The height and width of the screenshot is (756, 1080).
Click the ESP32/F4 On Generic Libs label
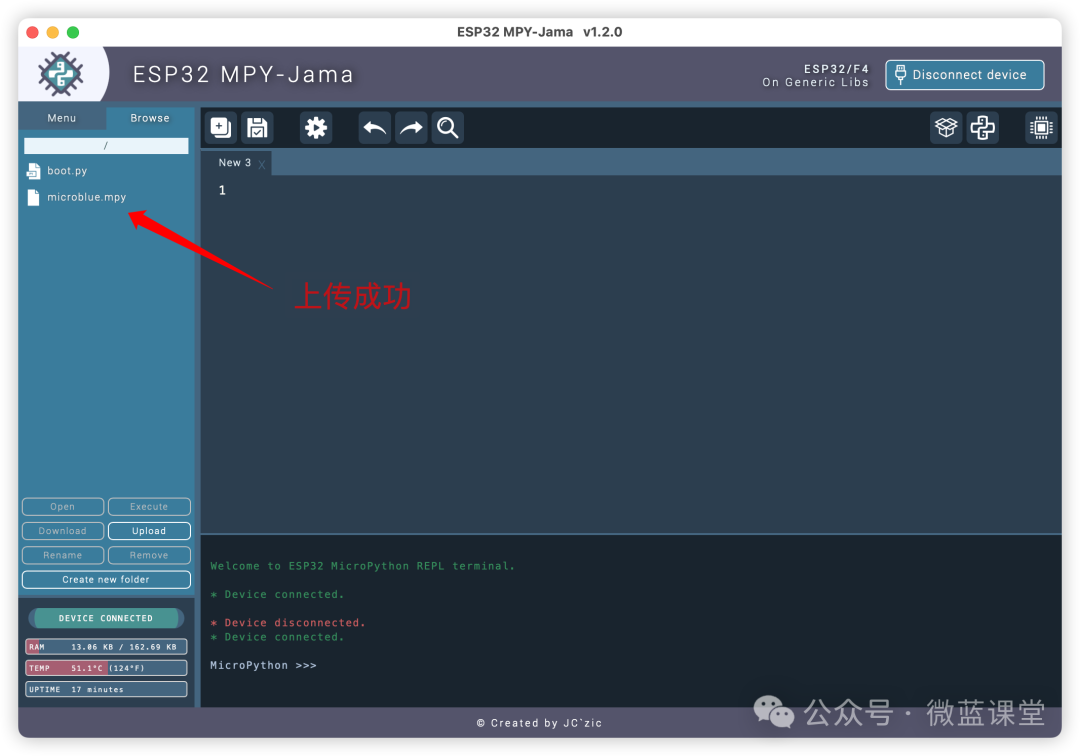click(x=816, y=75)
